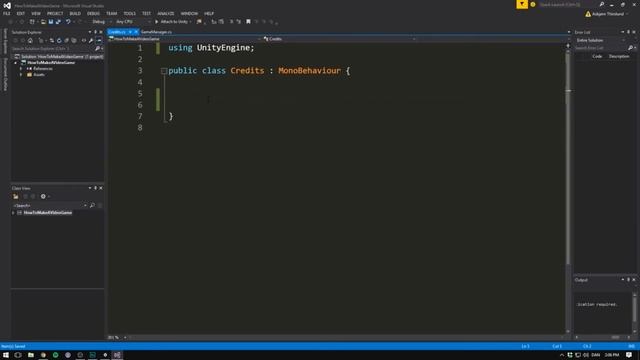Viewport: 640px width, 360px height.
Task: Click the Class View search field
Action: [48, 205]
